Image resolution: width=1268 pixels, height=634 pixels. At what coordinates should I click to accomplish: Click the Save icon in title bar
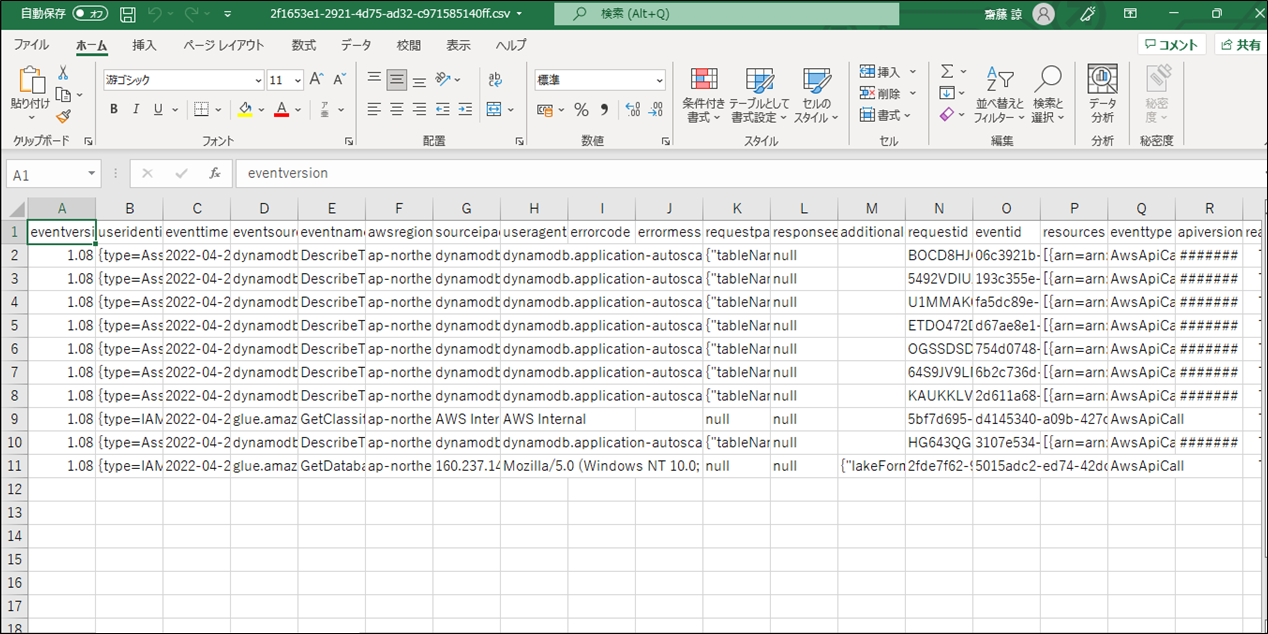point(128,14)
